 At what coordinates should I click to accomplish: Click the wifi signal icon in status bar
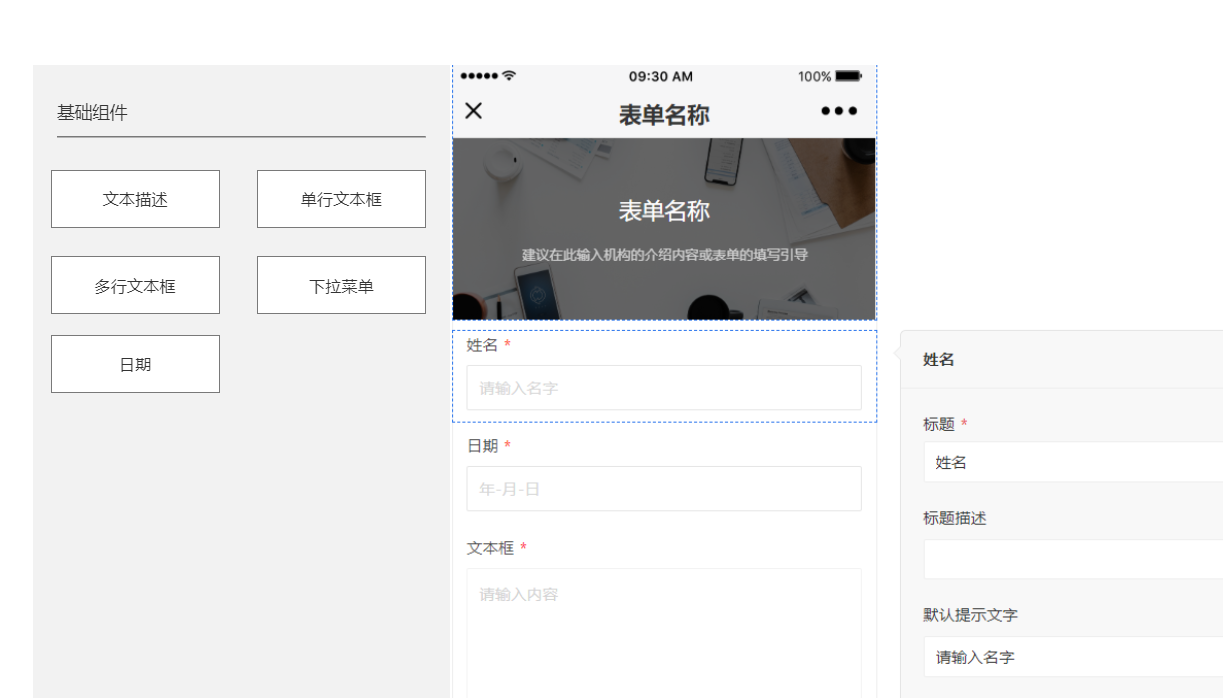[x=509, y=76]
